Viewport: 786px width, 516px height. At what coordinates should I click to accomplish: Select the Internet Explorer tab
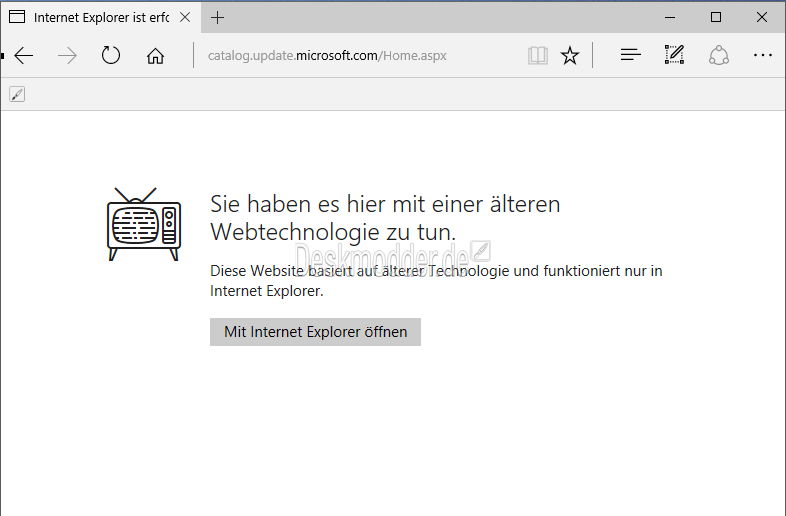pos(101,18)
